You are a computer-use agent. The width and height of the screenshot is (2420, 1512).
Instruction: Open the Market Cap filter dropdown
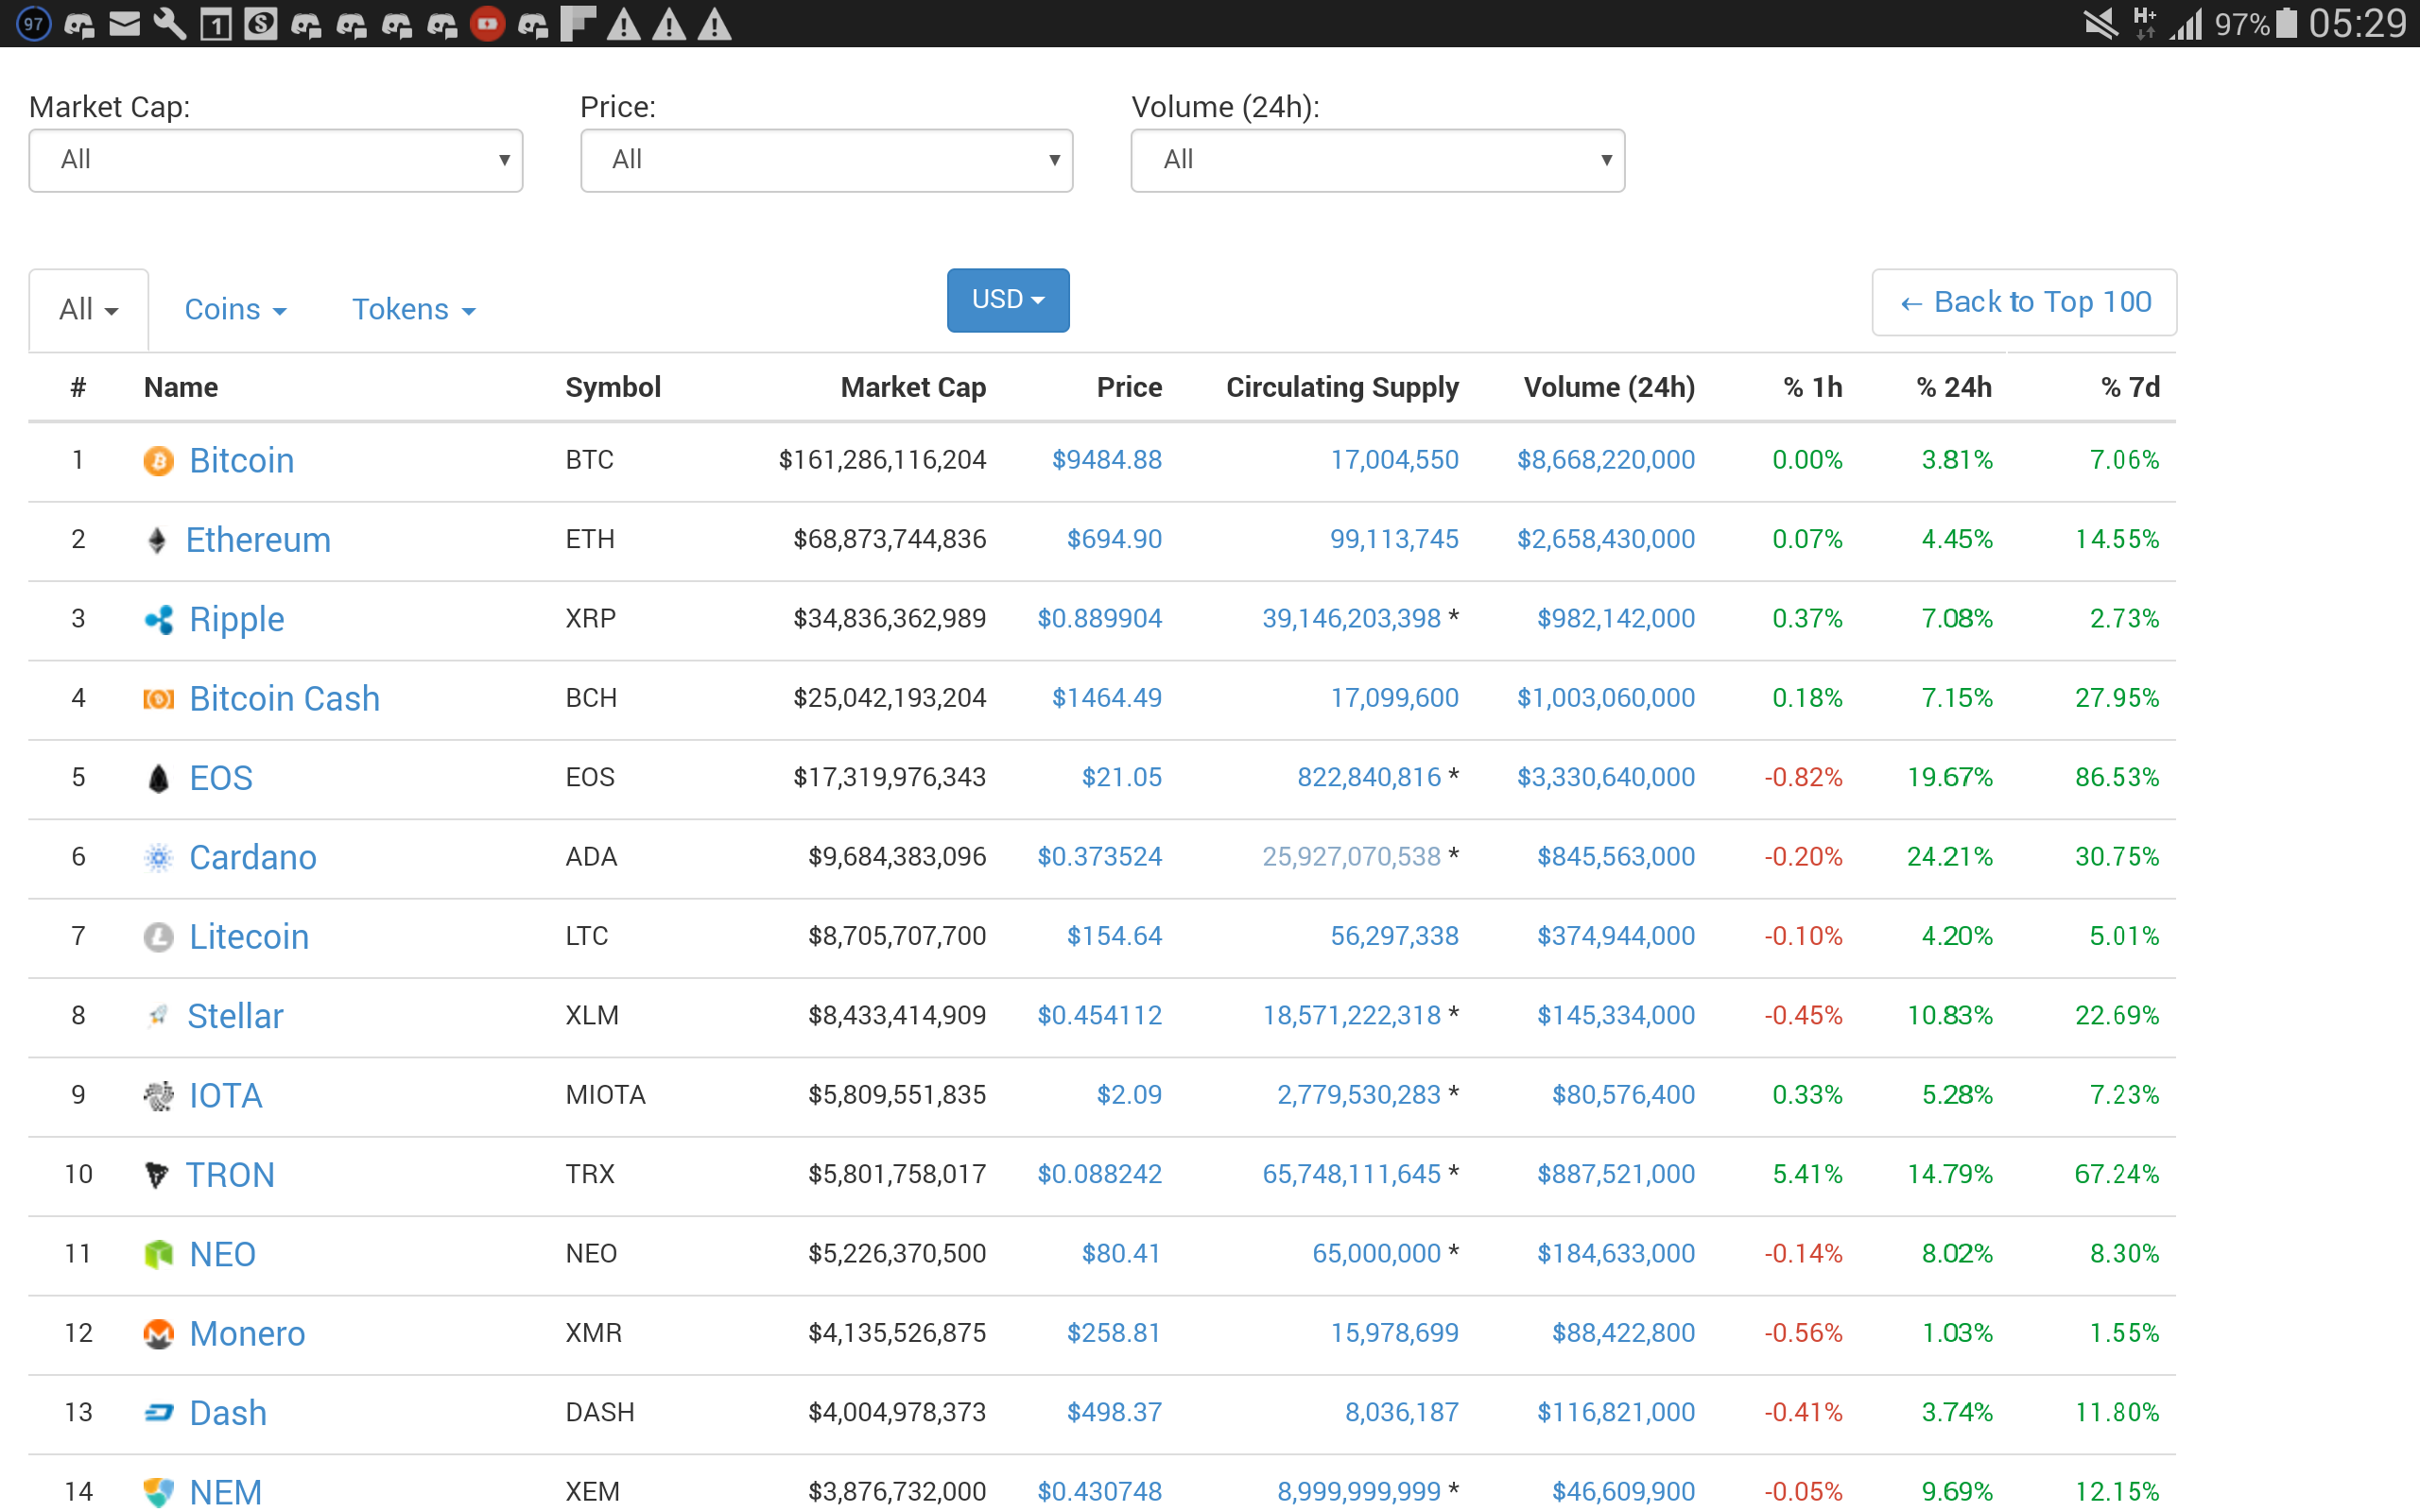[276, 160]
